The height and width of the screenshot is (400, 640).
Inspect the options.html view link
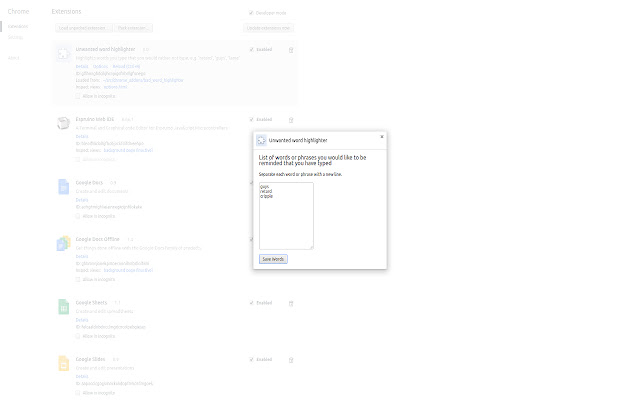(116, 87)
